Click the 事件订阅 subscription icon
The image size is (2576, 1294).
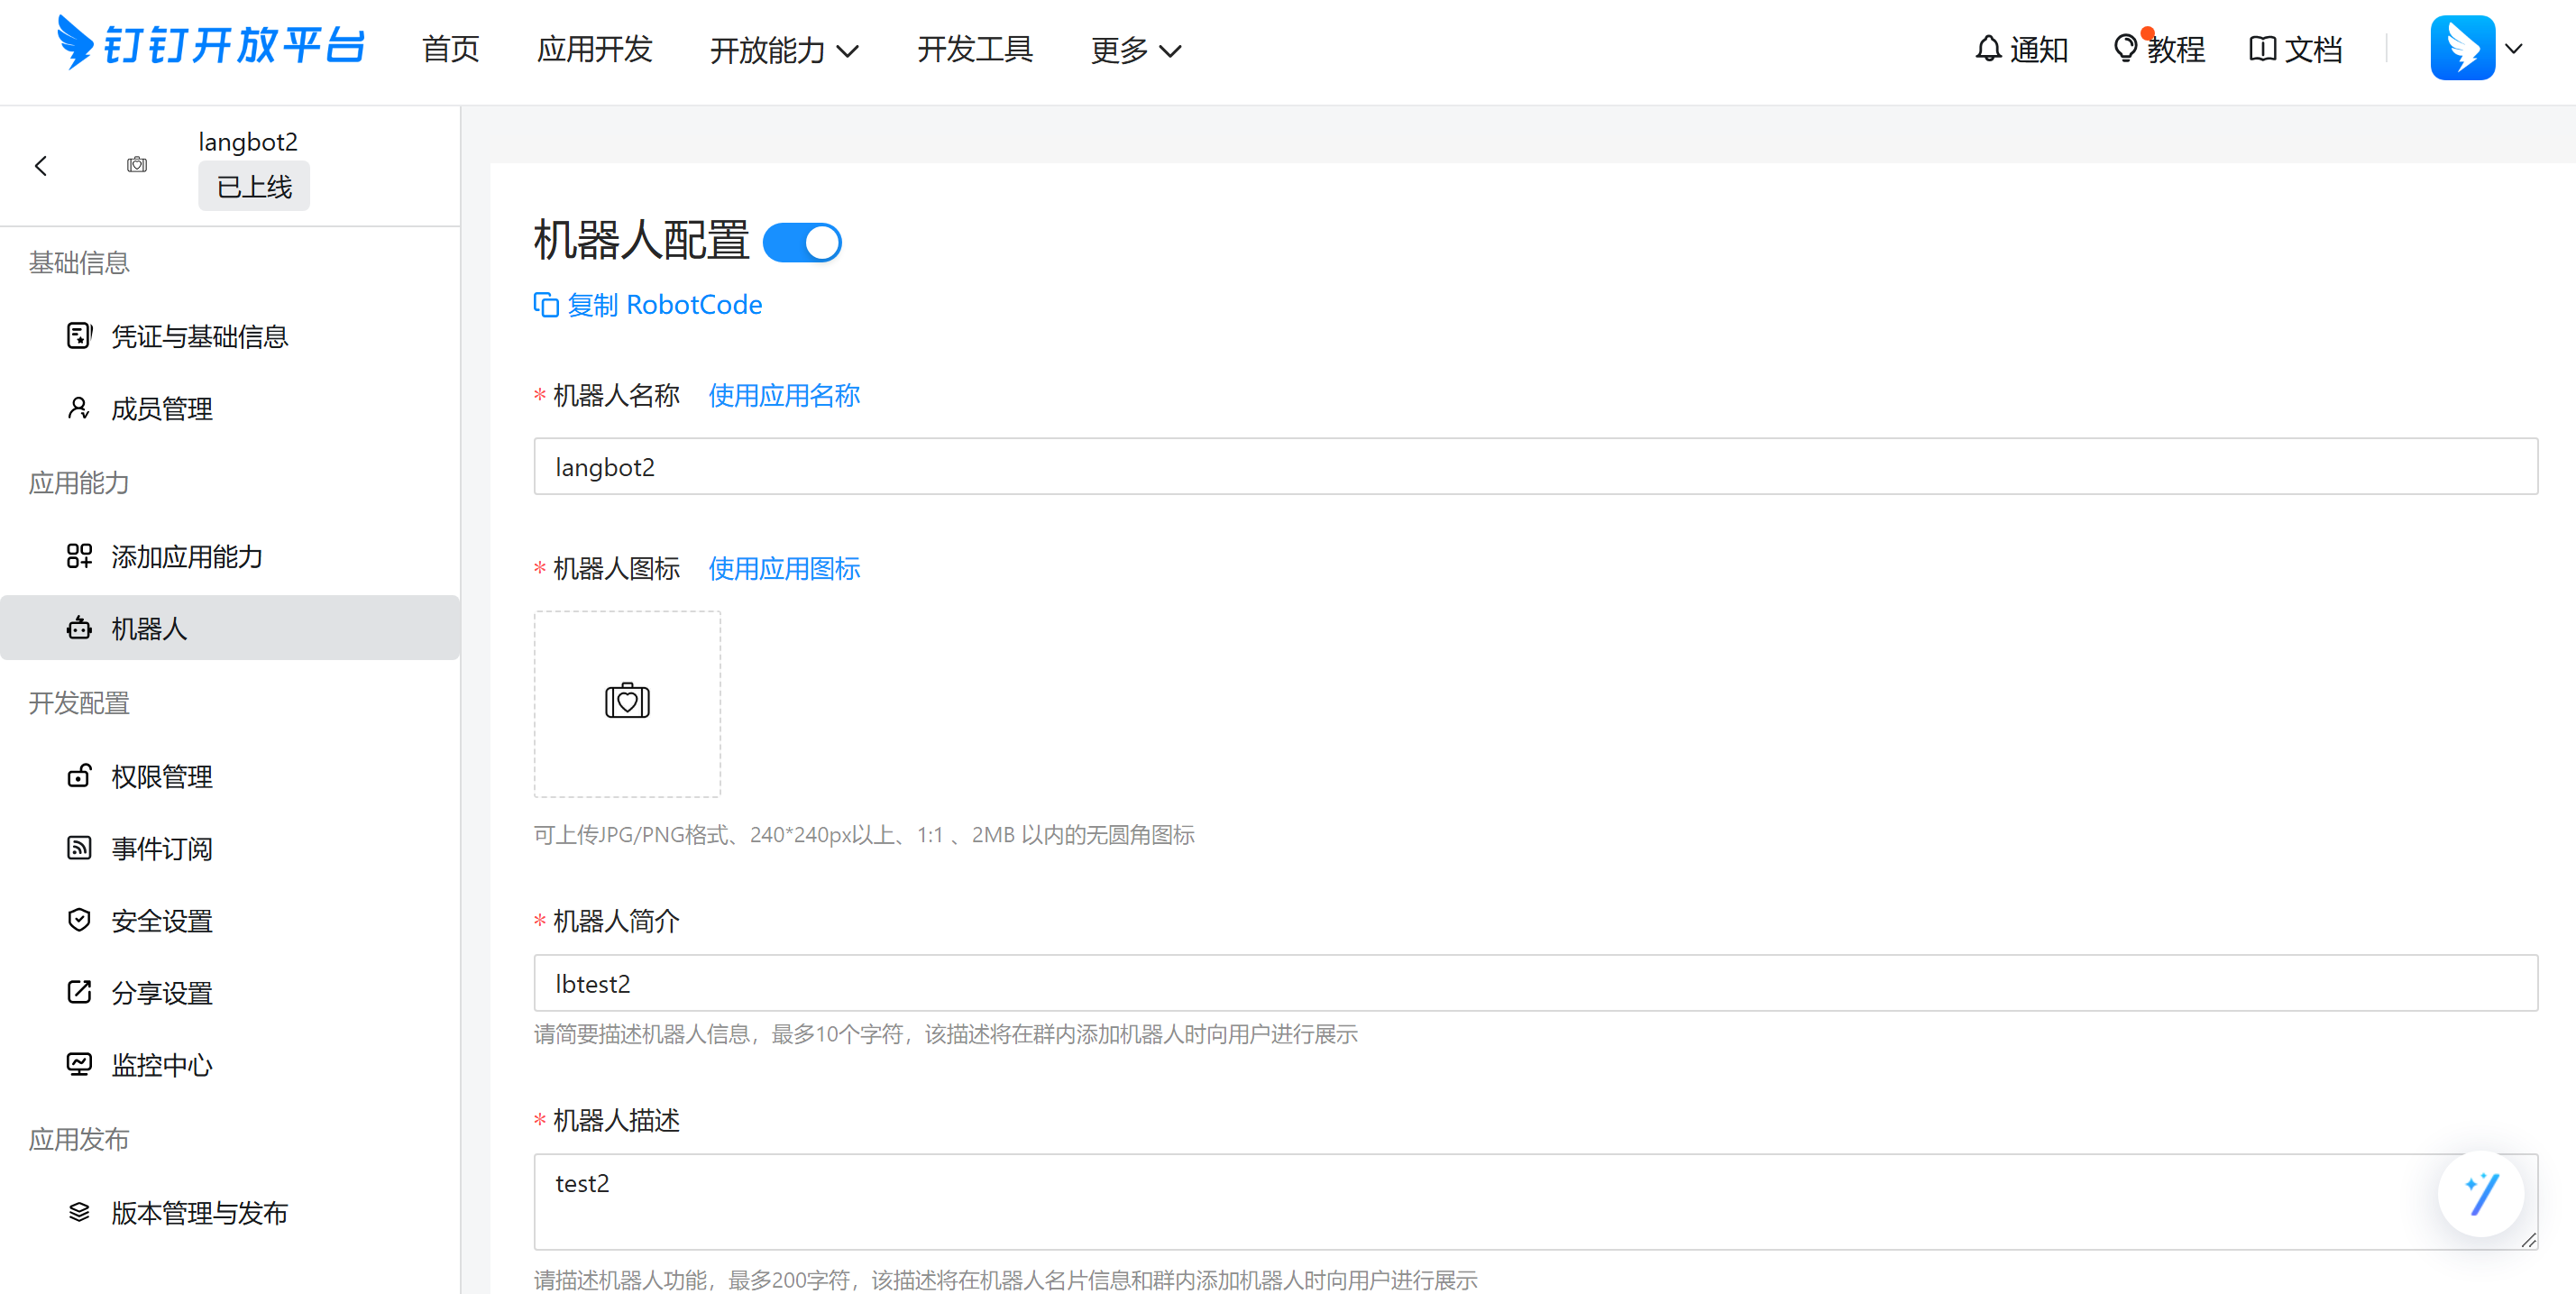(79, 847)
